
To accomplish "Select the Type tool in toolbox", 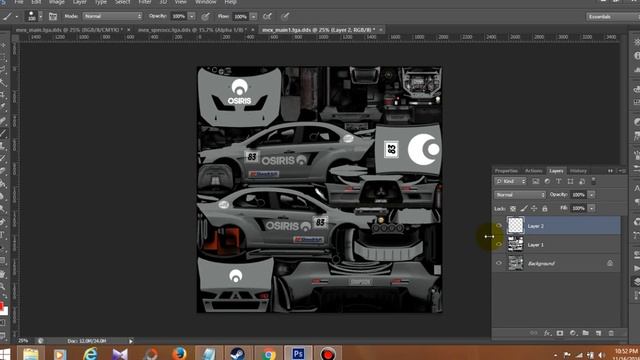I will coord(3,235).
